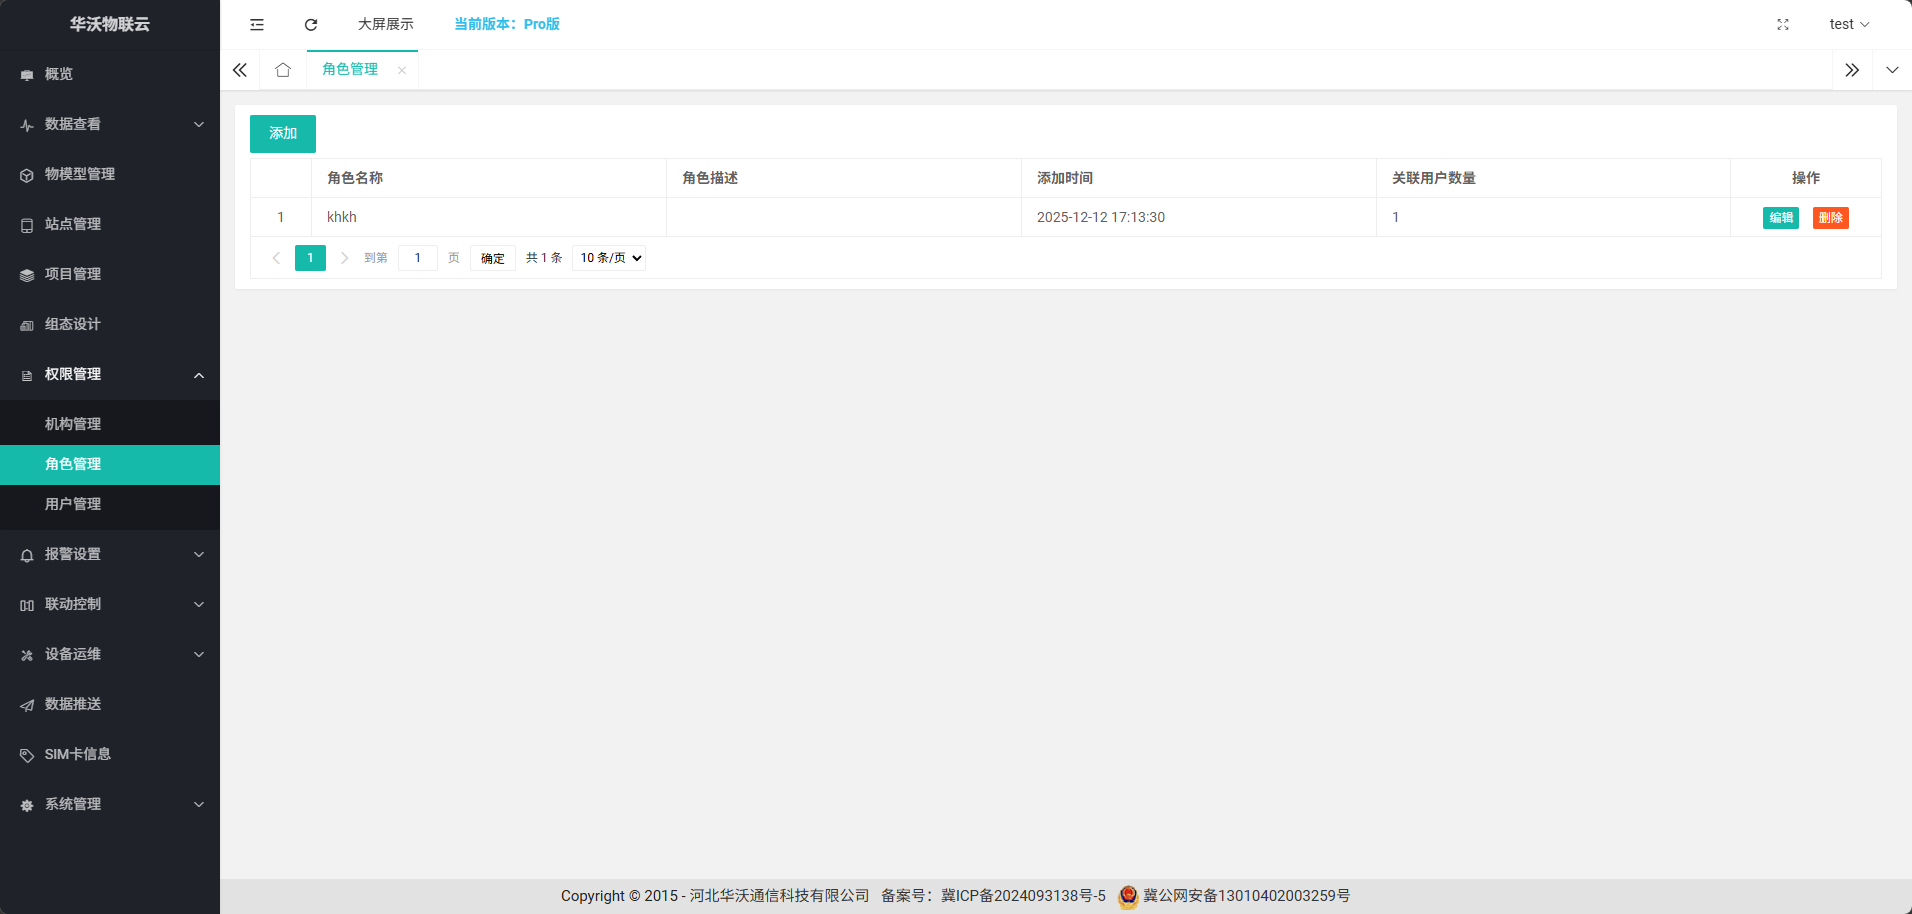Open 用户管理 in the sidebar
Viewport: 1912px width, 914px height.
click(73, 504)
